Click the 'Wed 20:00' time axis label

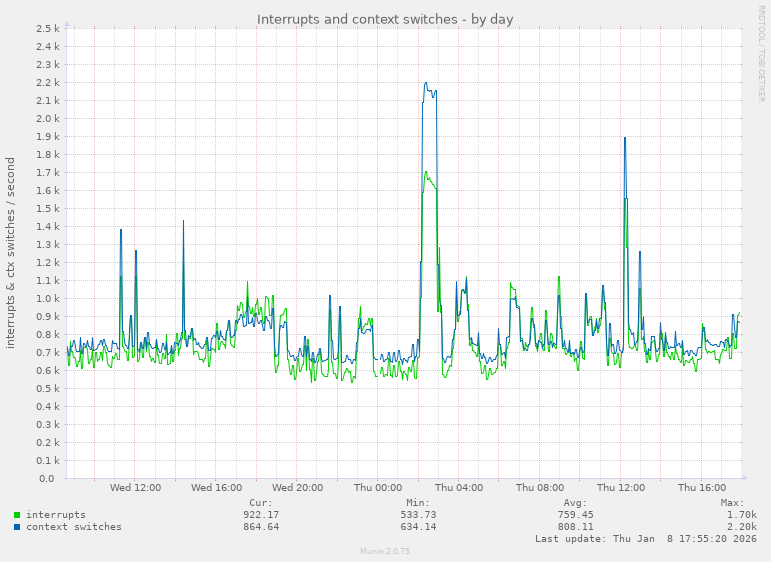point(297,488)
